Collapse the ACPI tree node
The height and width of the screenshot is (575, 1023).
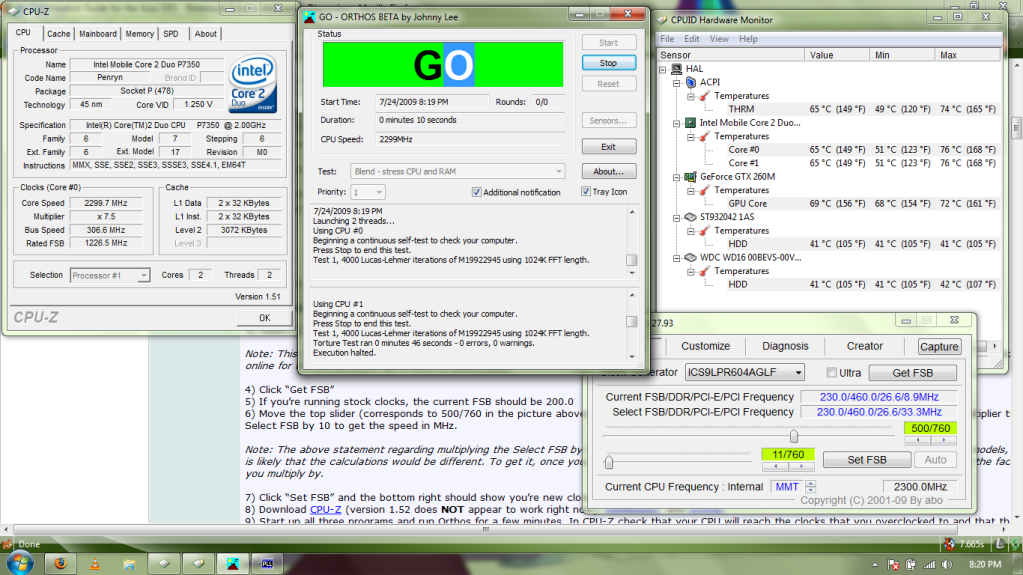pyautogui.click(x=677, y=82)
